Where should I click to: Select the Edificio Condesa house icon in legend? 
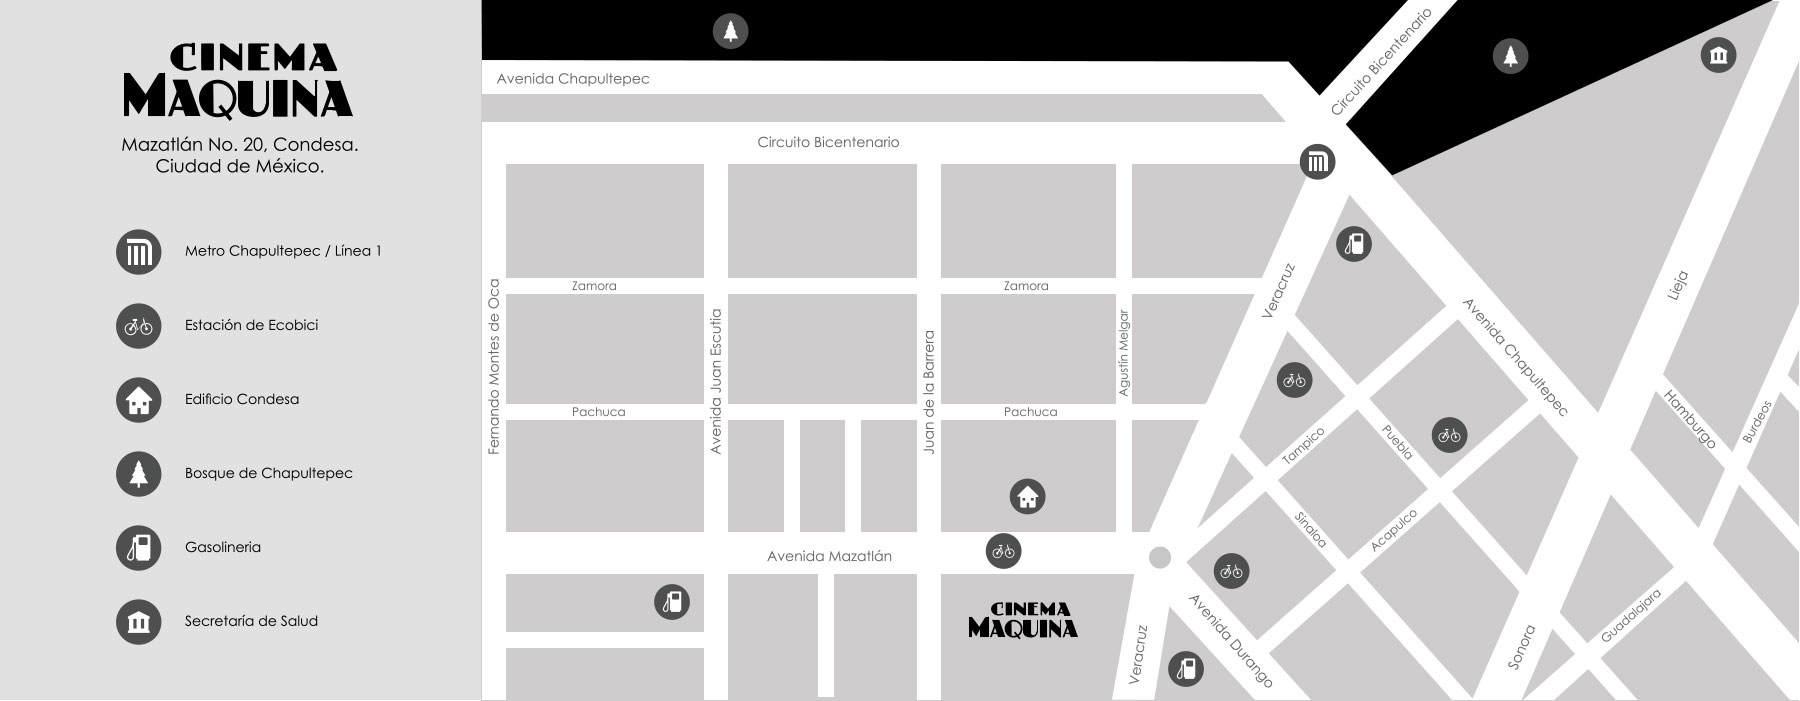pyautogui.click(x=138, y=399)
